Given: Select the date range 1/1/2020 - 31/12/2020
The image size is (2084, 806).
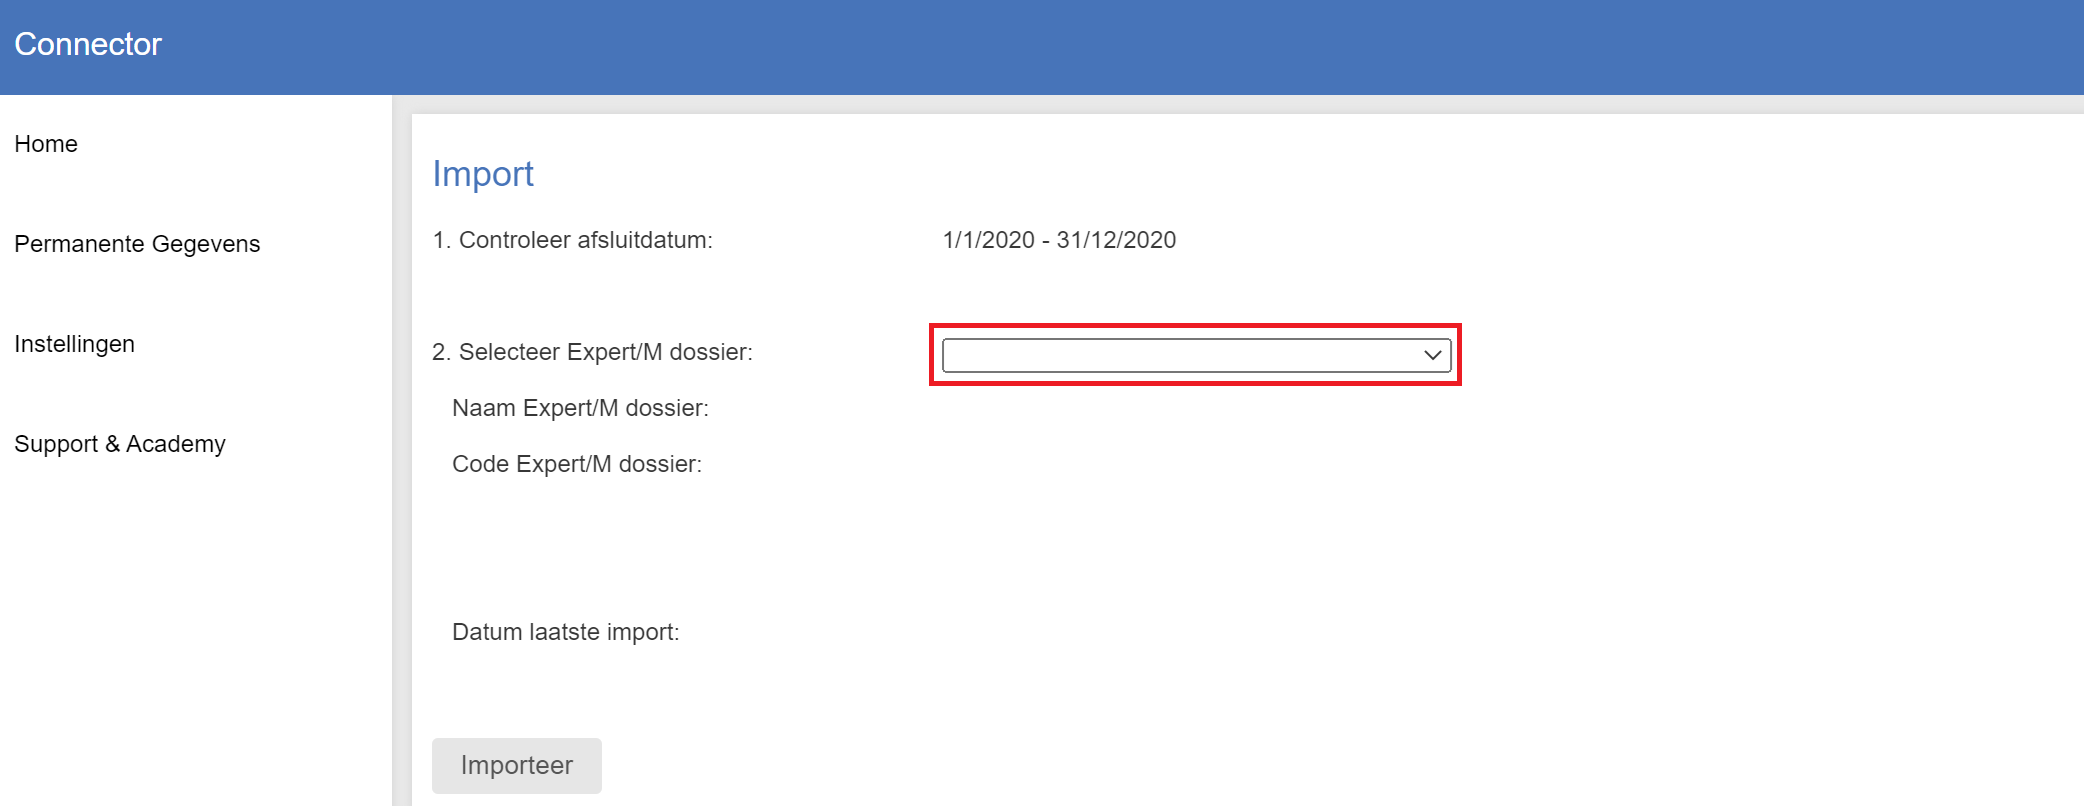Looking at the screenshot, I should coord(1059,240).
